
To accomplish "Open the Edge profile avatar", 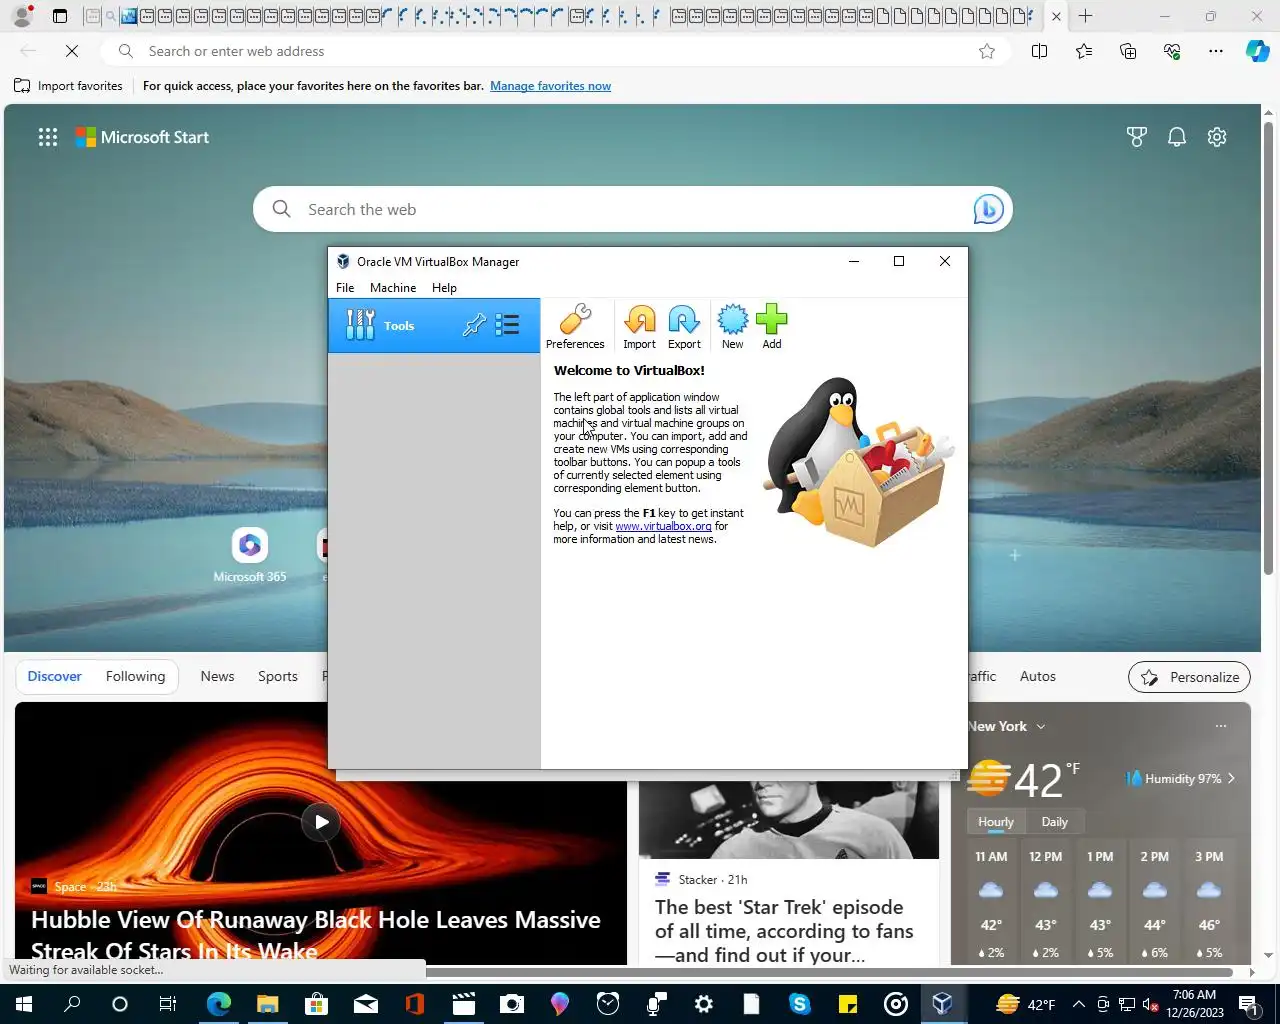I will tap(22, 15).
